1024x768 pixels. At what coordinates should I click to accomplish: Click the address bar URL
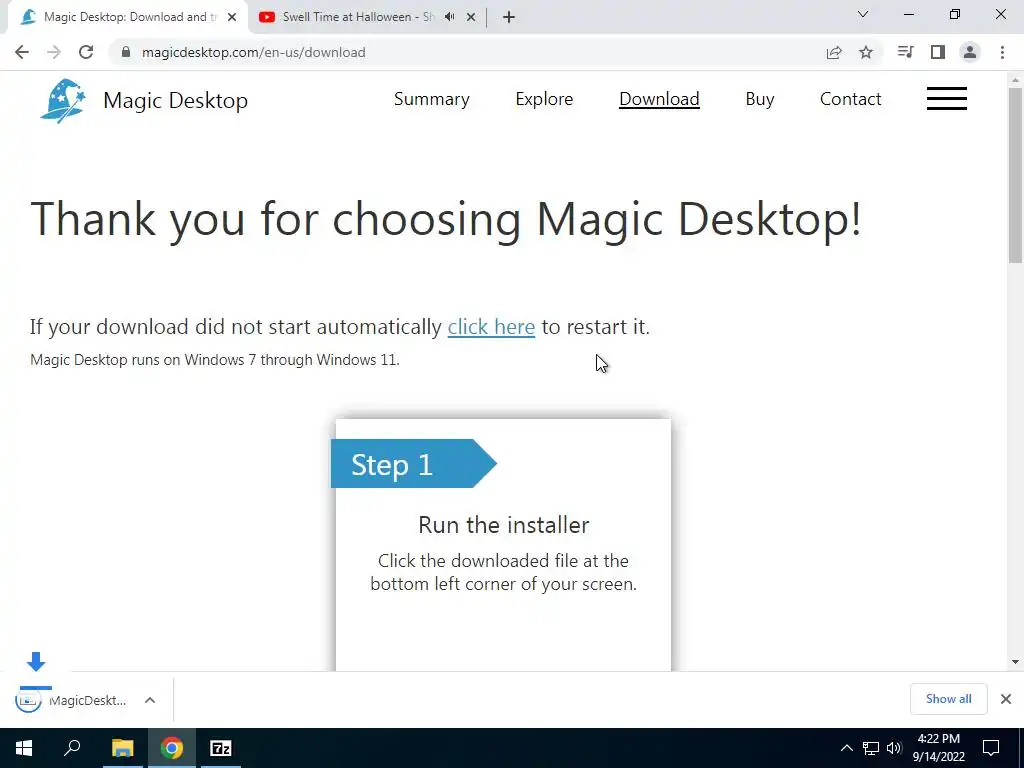(x=253, y=52)
